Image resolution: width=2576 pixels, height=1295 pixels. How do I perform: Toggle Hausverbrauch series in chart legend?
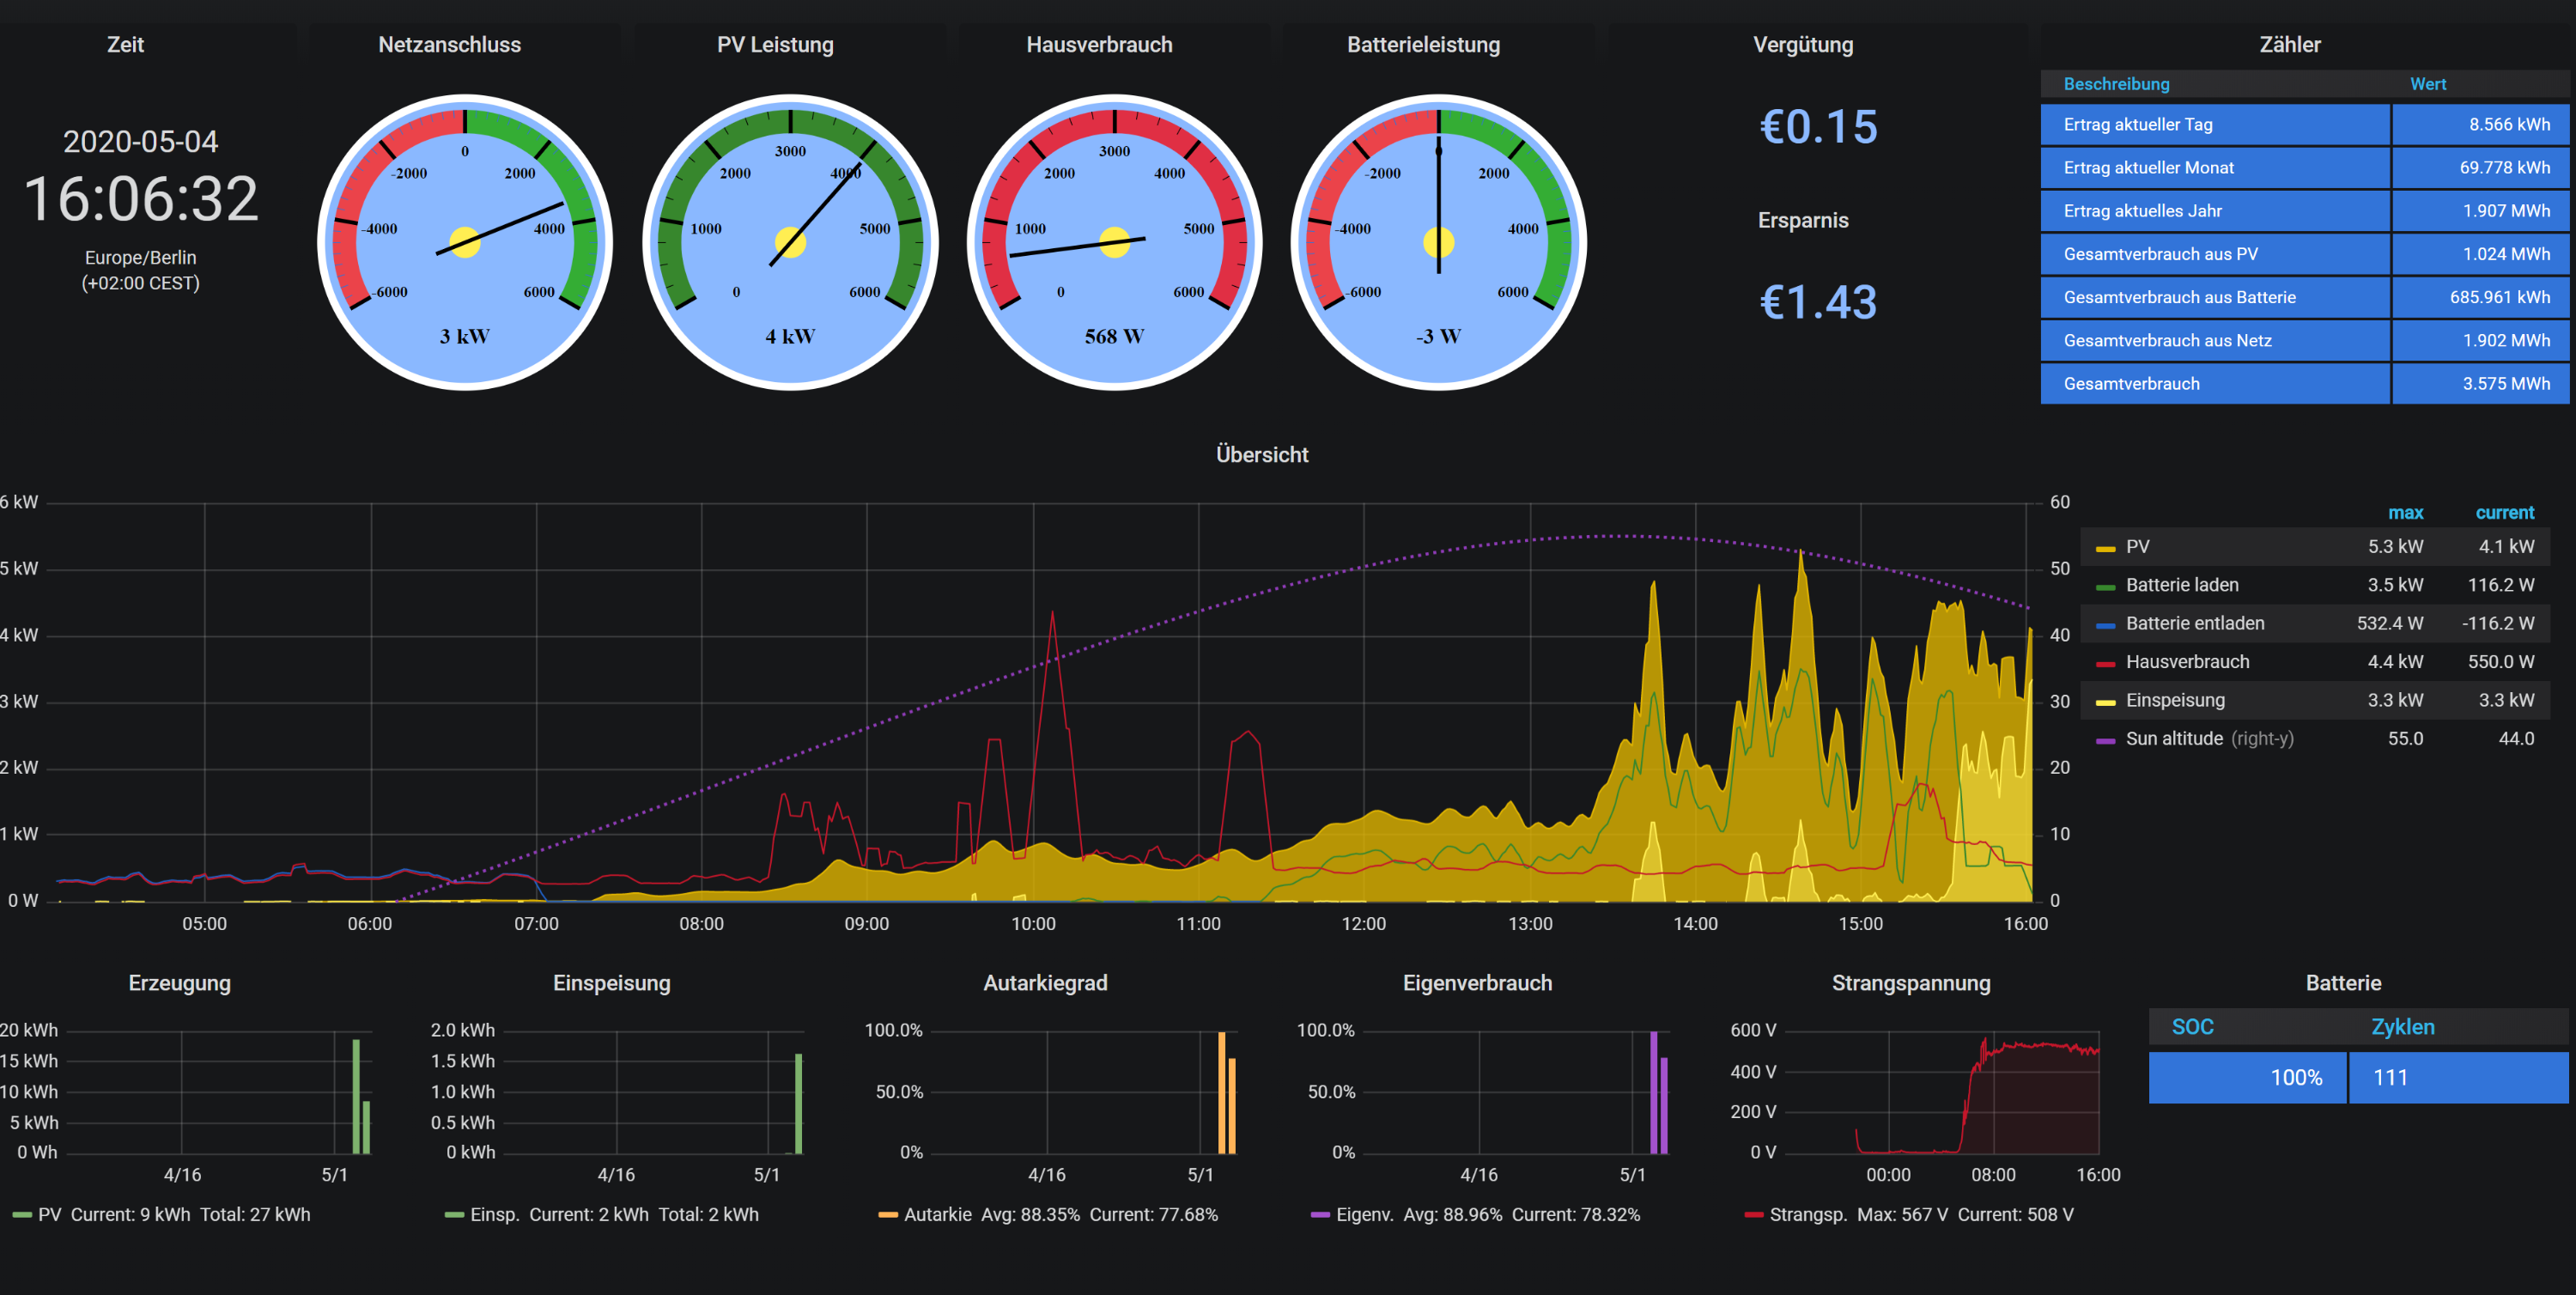pos(2186,662)
